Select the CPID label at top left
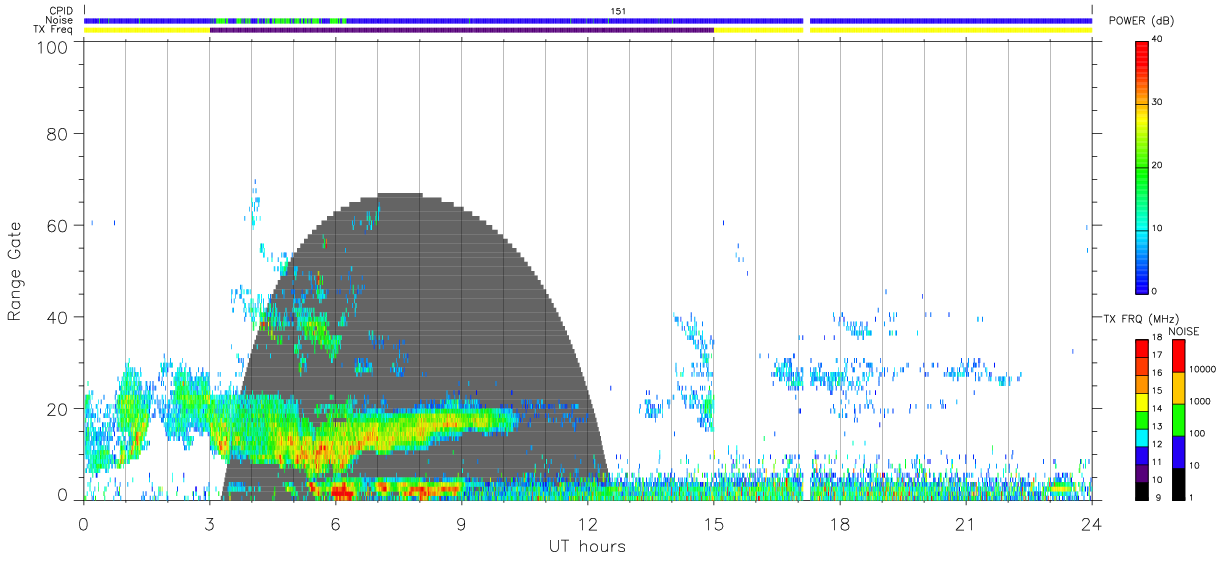This screenshot has width=1228, height=567. 62,11
